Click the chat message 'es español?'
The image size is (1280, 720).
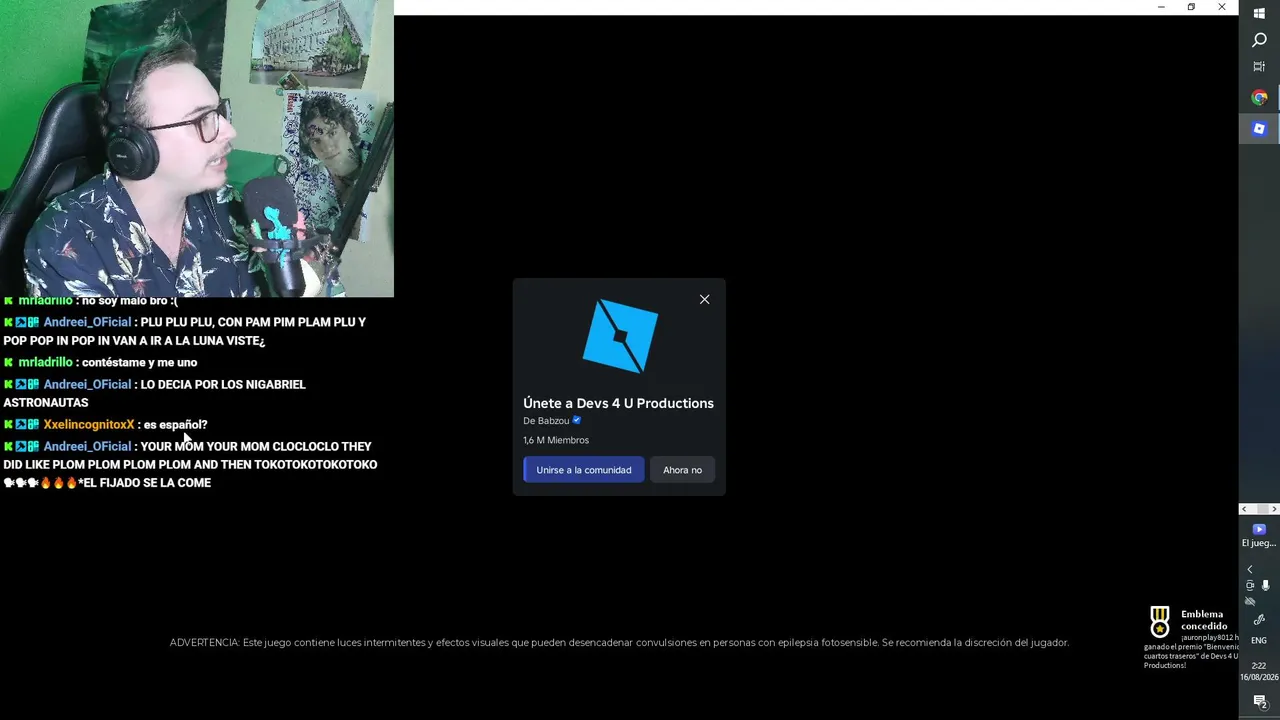(x=176, y=425)
